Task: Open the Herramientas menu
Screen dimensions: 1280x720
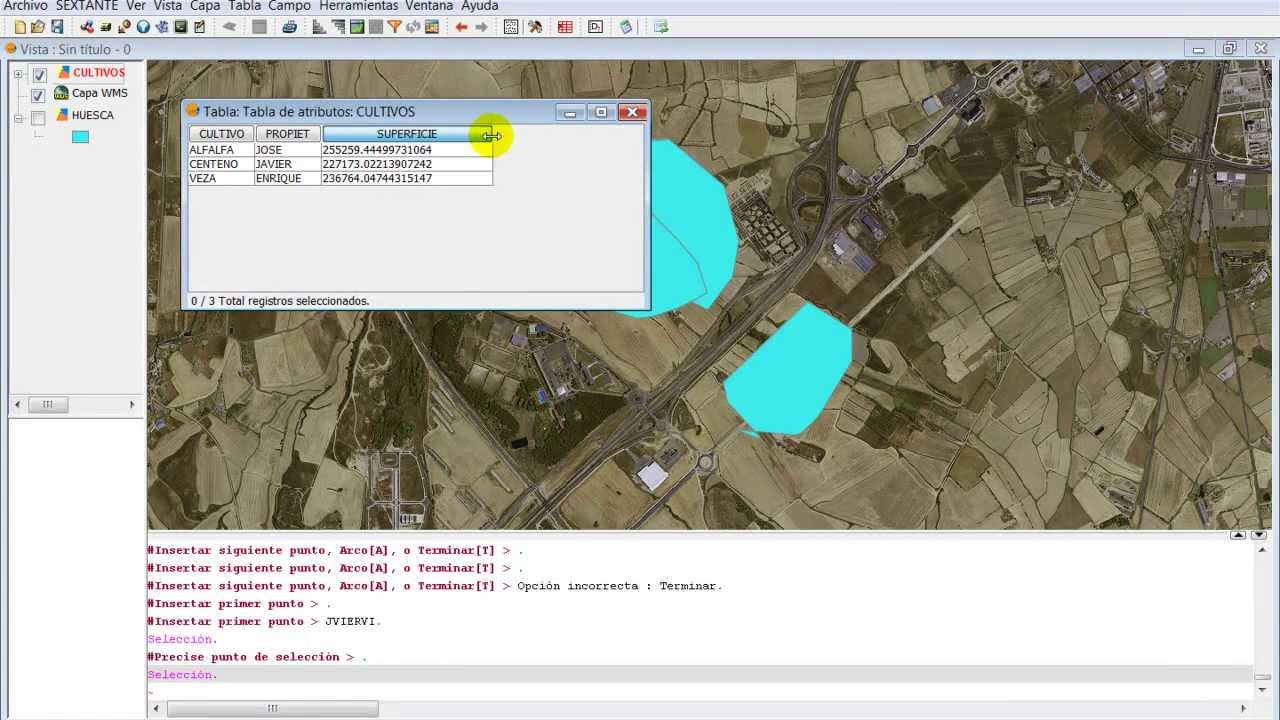Action: pos(358,6)
